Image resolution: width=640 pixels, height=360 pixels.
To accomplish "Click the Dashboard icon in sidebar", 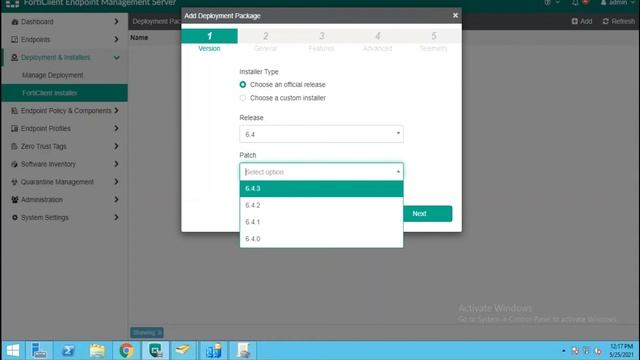I will (15, 22).
